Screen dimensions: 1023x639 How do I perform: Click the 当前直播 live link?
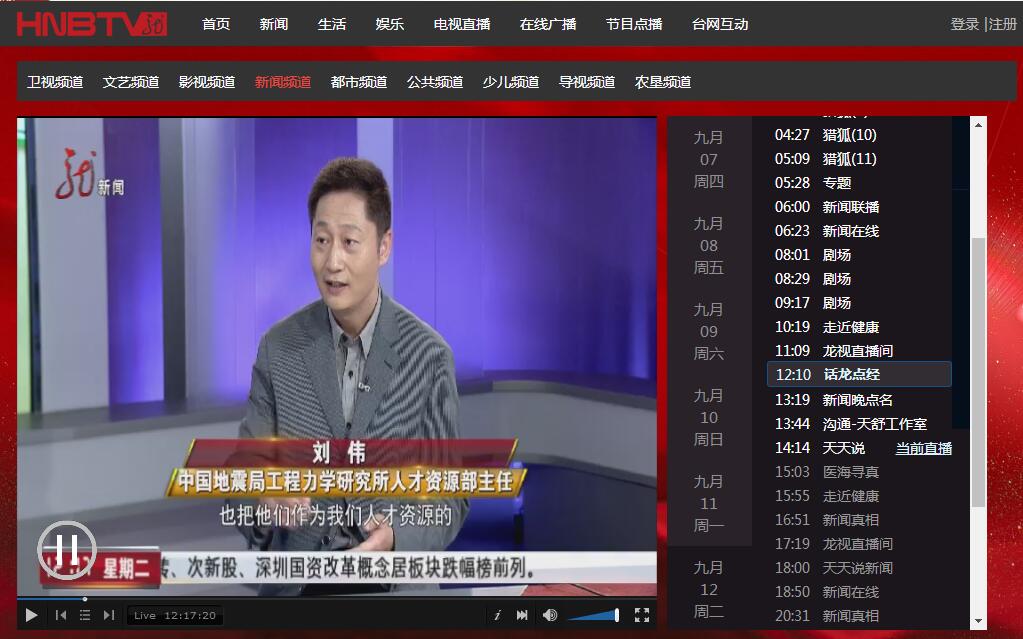tap(923, 448)
